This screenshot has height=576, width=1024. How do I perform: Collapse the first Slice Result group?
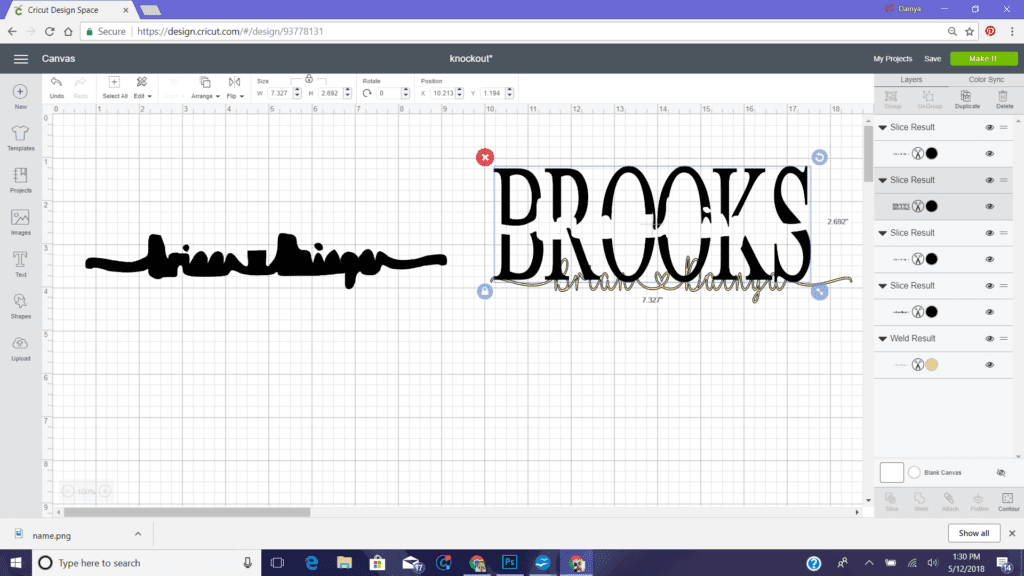click(x=882, y=127)
